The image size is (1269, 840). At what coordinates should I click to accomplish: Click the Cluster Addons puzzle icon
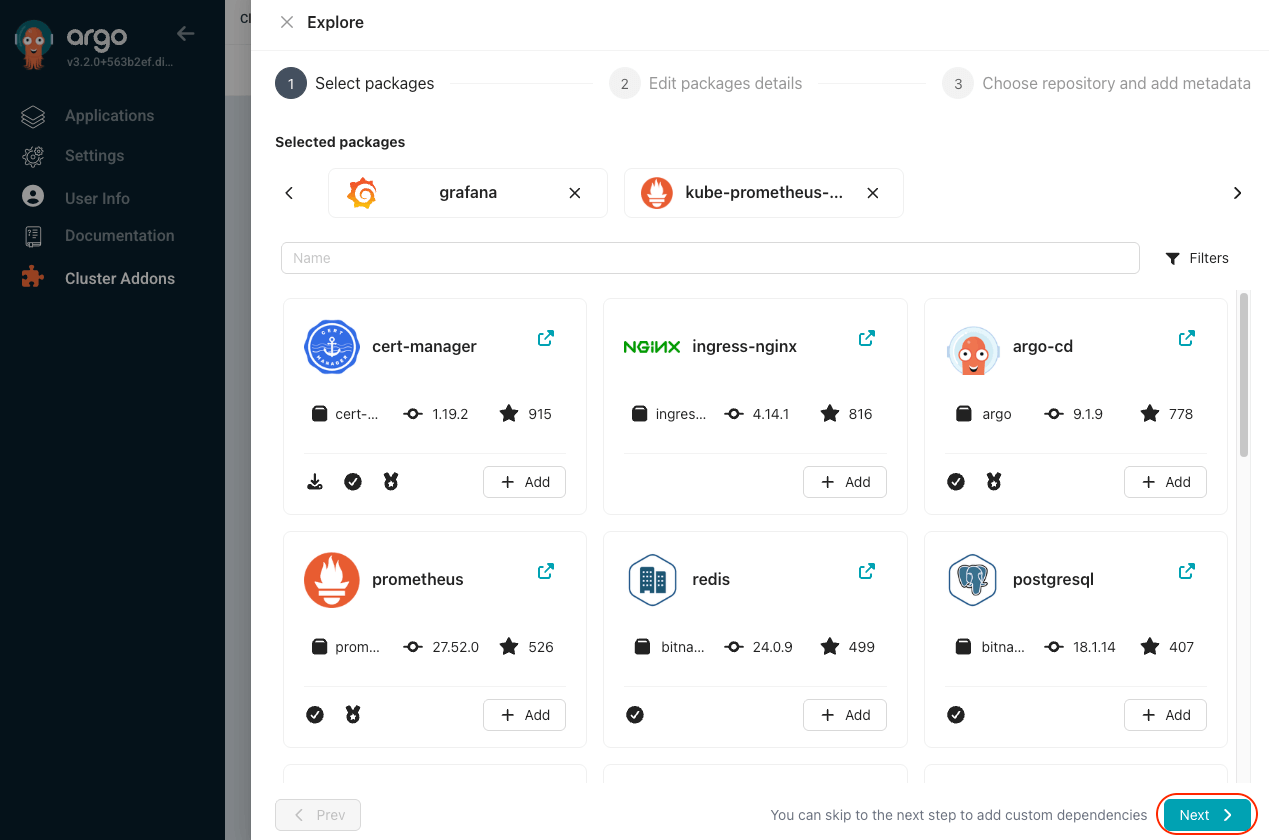[33, 278]
